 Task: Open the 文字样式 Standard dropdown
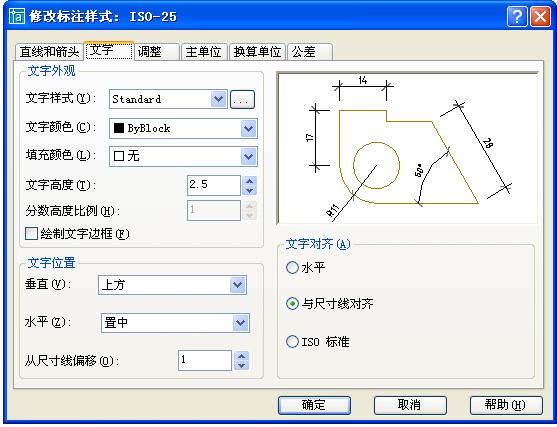[x=218, y=99]
